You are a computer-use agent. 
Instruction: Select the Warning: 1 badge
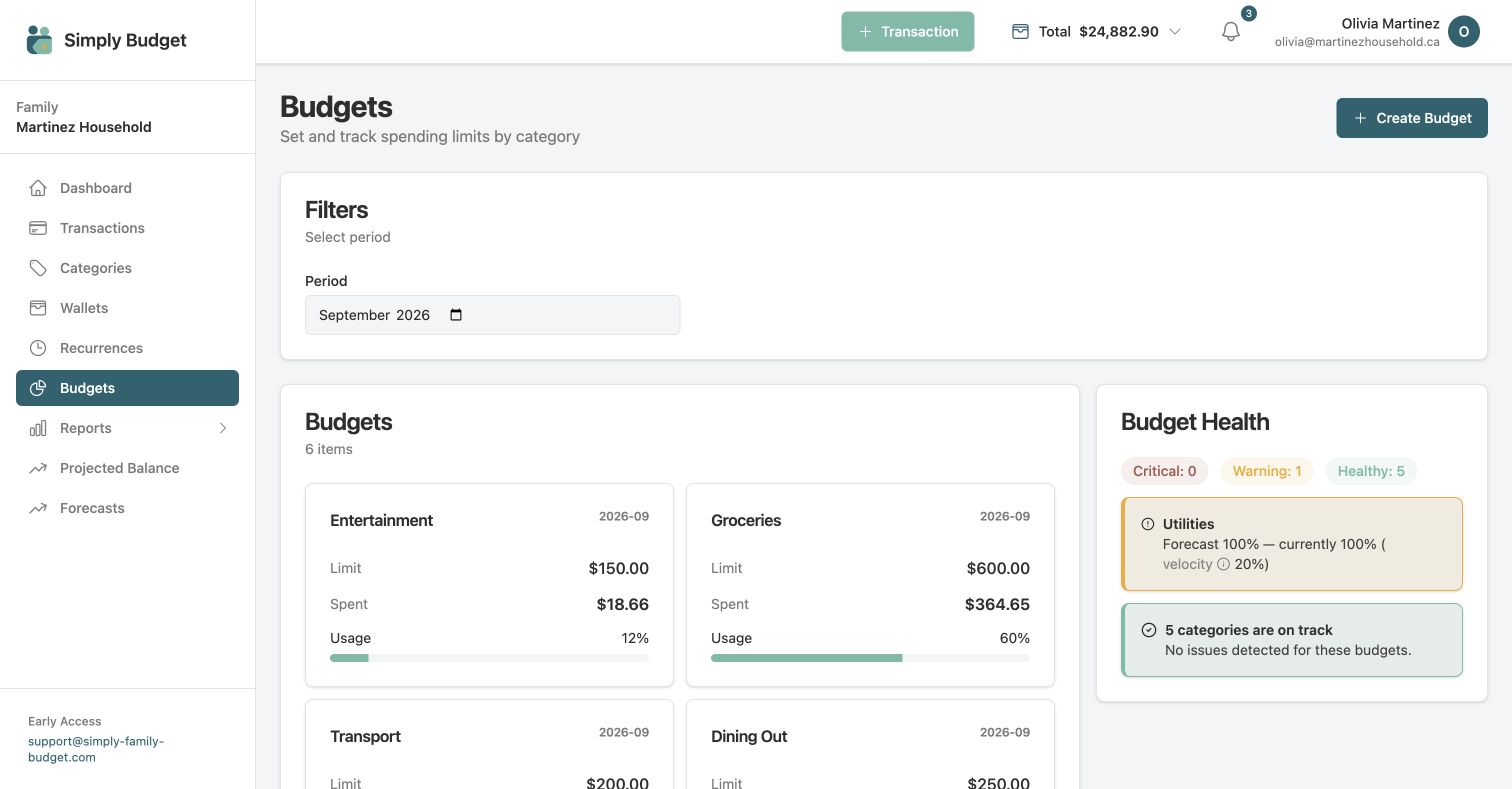[1266, 471]
